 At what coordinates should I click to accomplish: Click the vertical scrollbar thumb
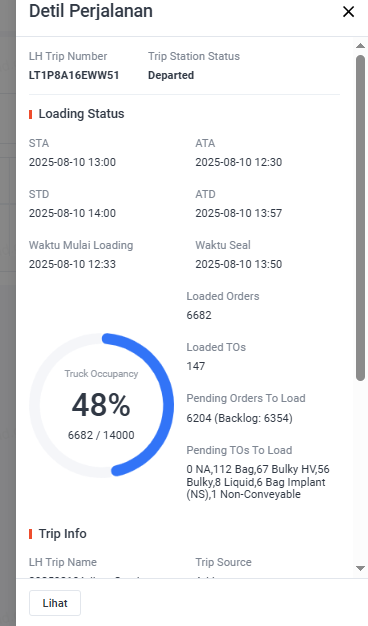tap(360, 218)
